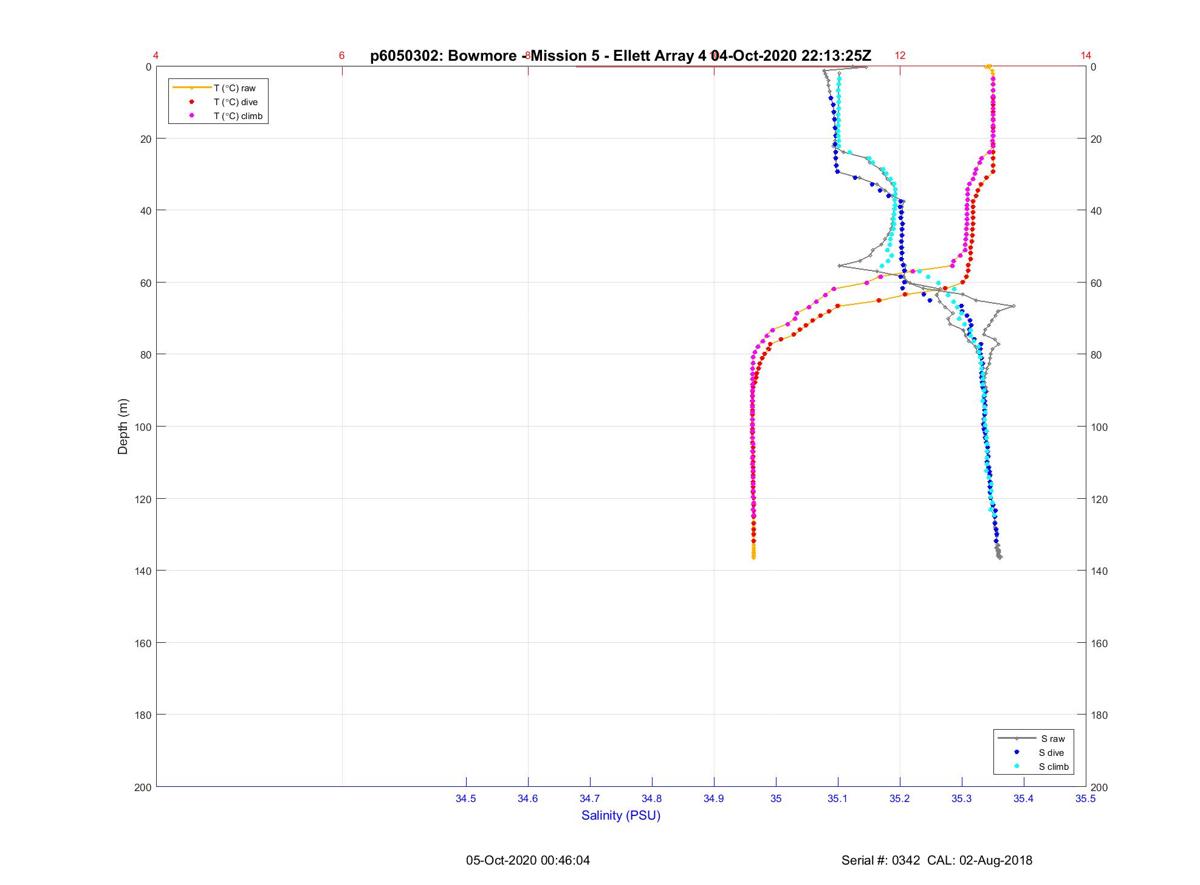The image size is (1200, 885).
Task: Click depth tick 140 on the left axis
Action: click(142, 571)
